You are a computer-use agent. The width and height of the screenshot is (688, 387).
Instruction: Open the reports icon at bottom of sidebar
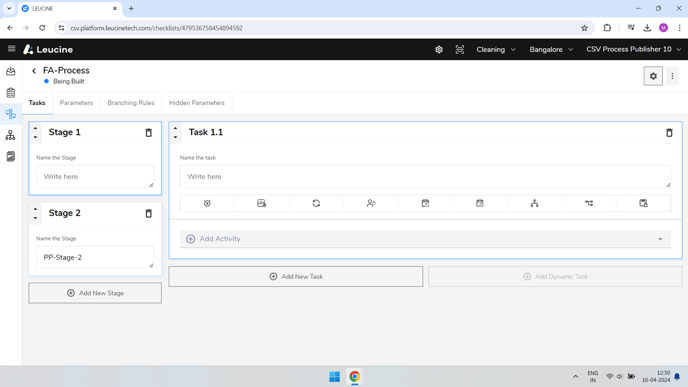click(x=11, y=156)
